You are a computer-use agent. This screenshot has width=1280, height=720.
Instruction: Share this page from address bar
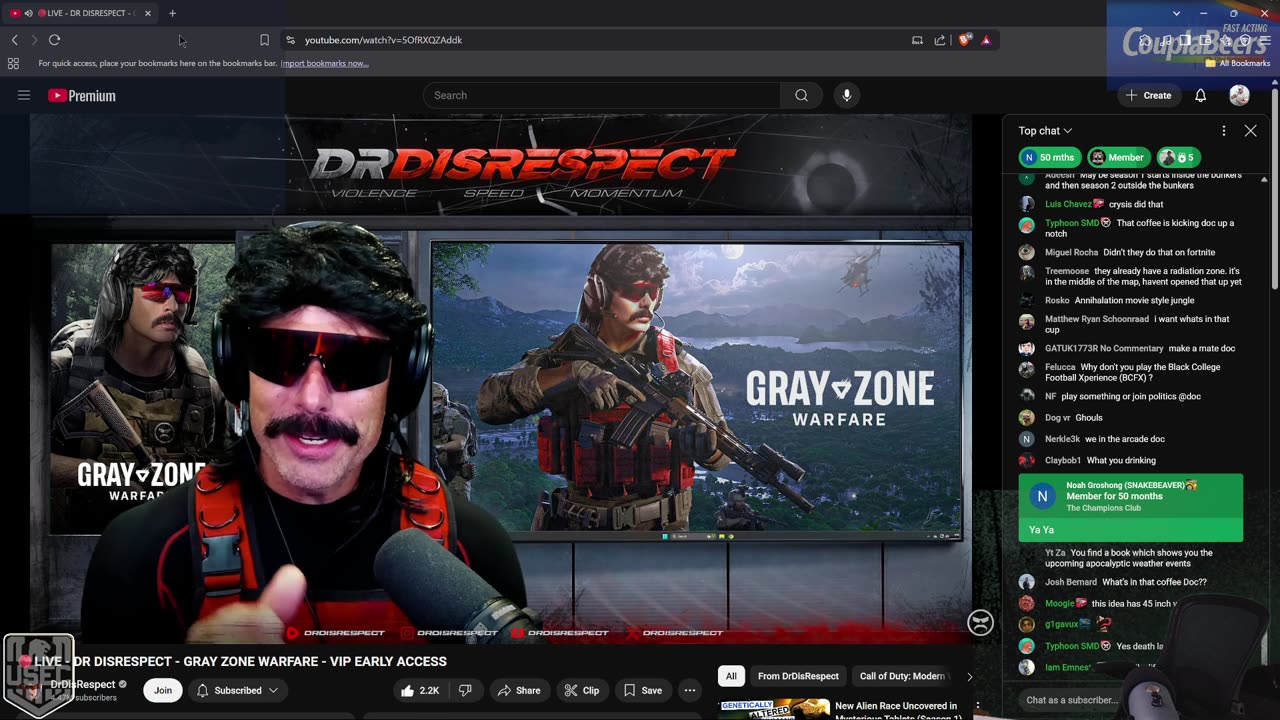(940, 40)
